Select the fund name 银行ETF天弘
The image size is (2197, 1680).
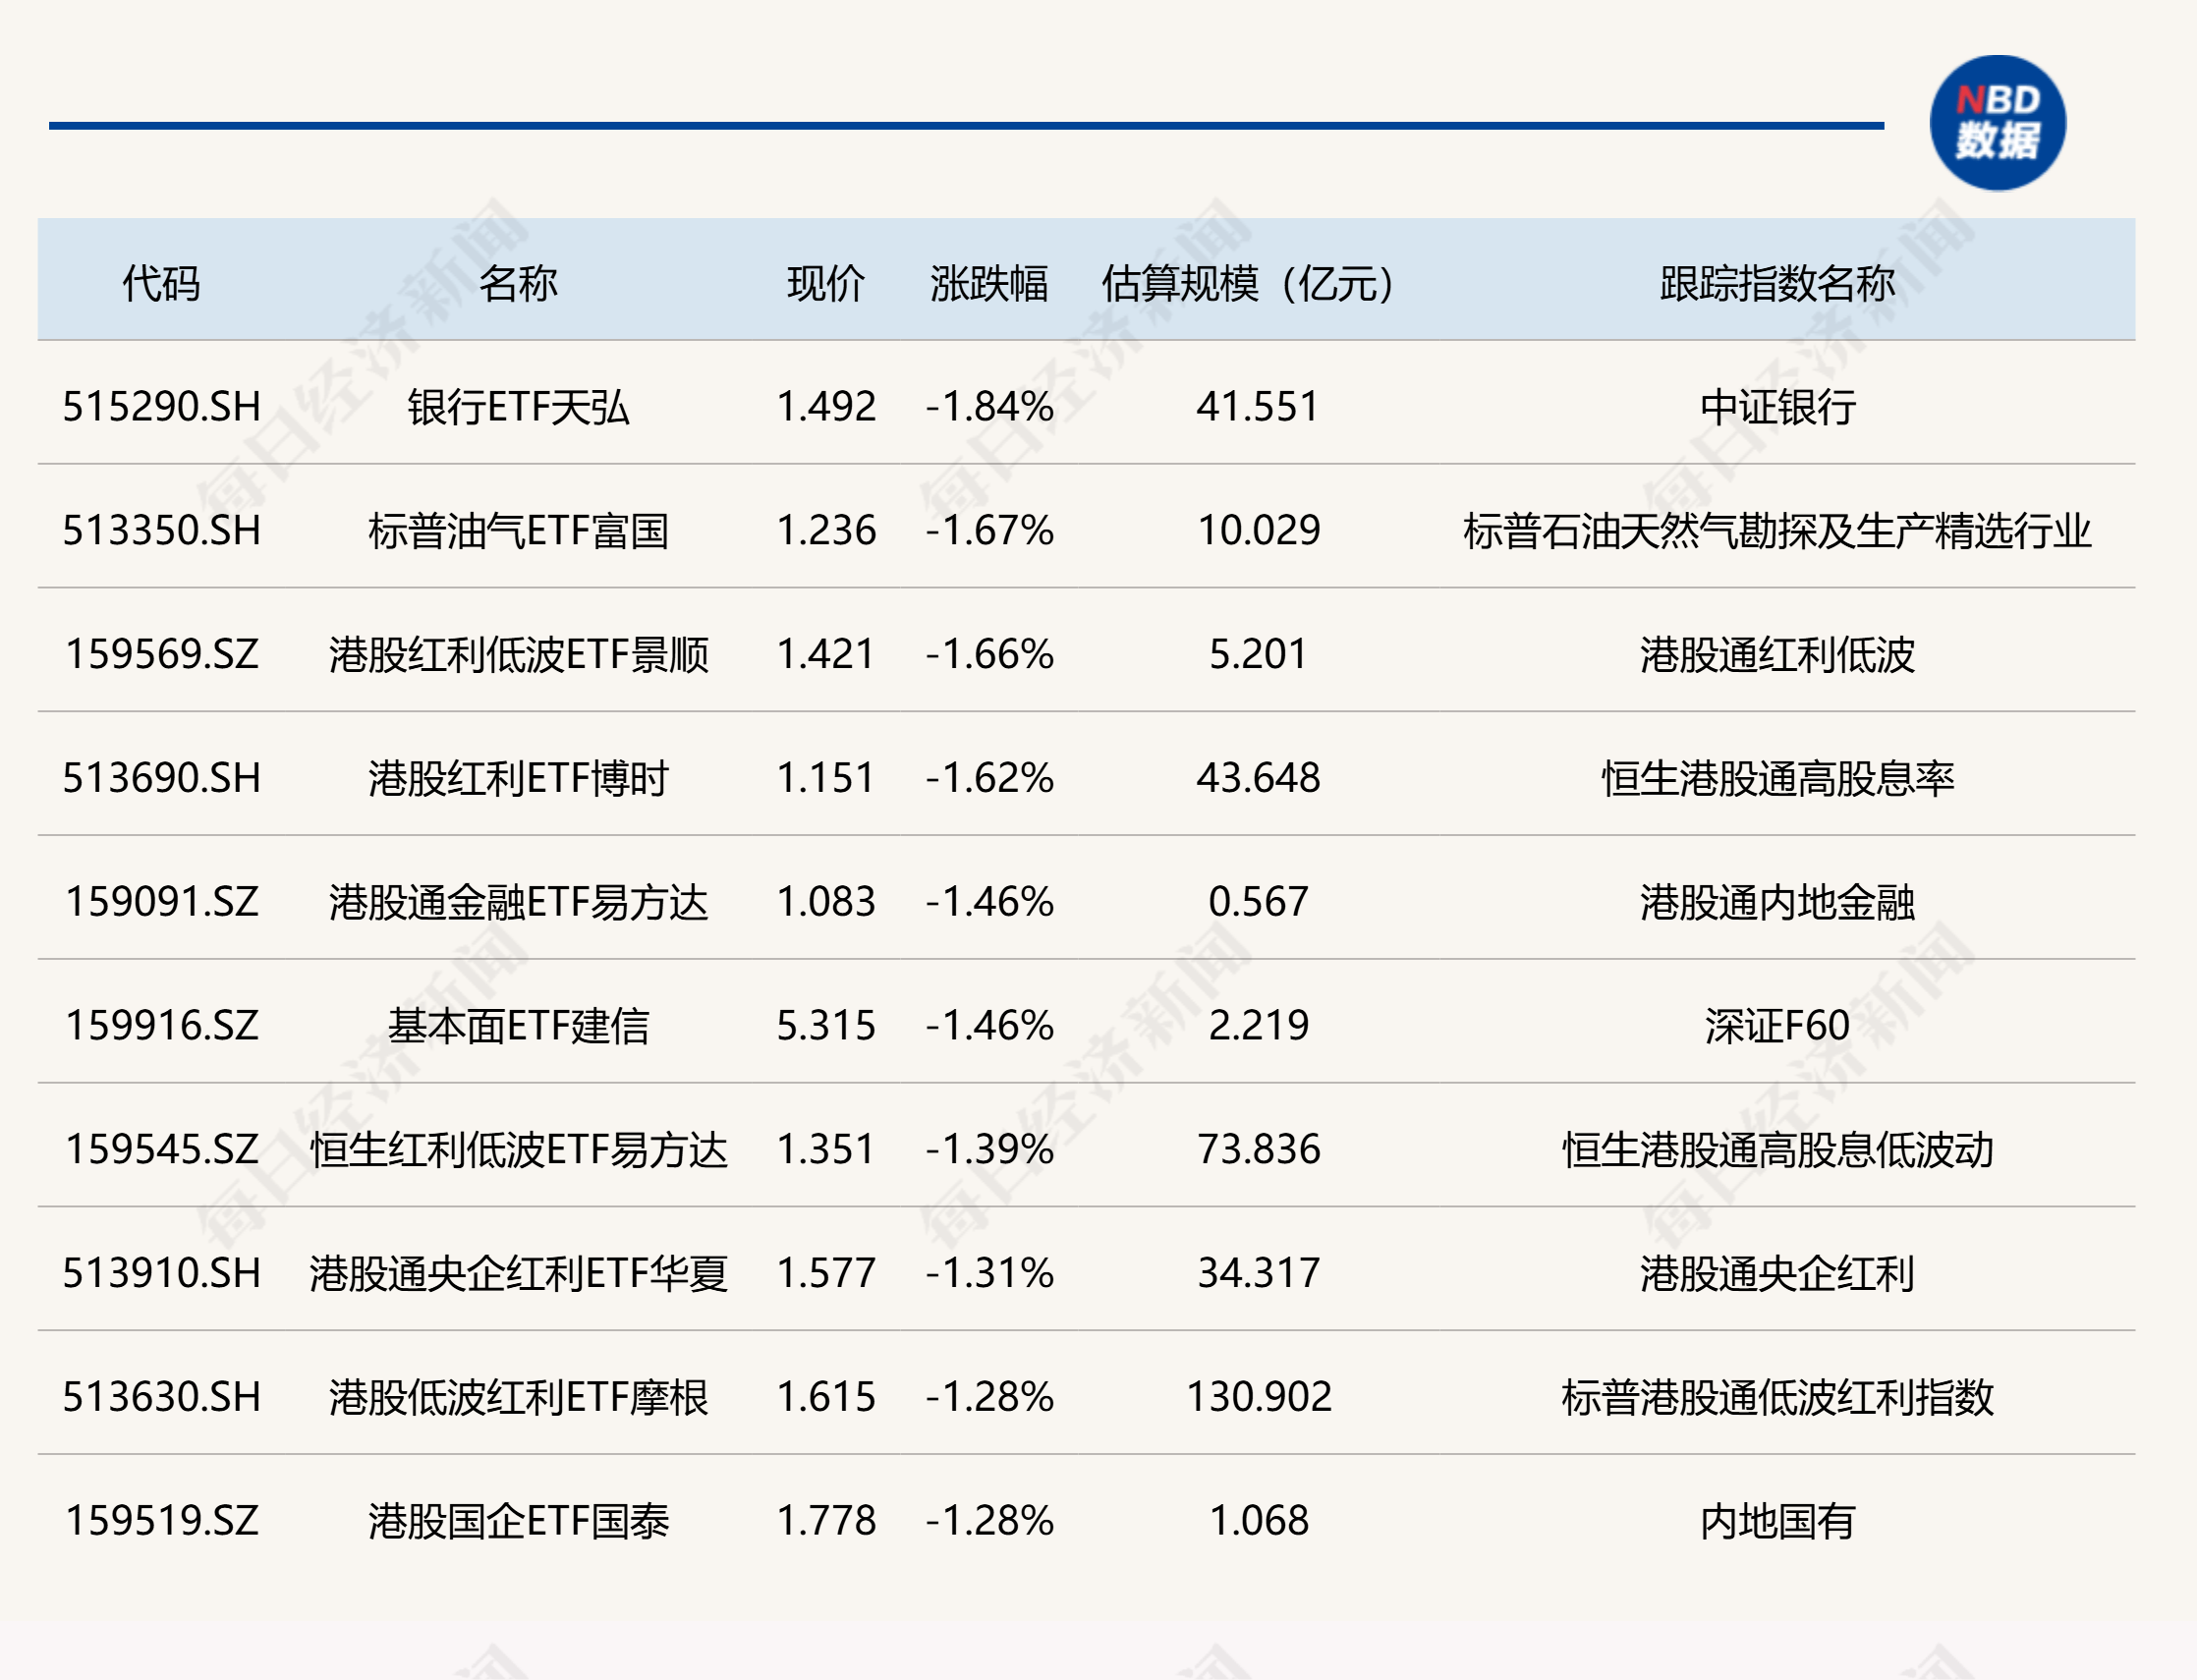click(518, 407)
